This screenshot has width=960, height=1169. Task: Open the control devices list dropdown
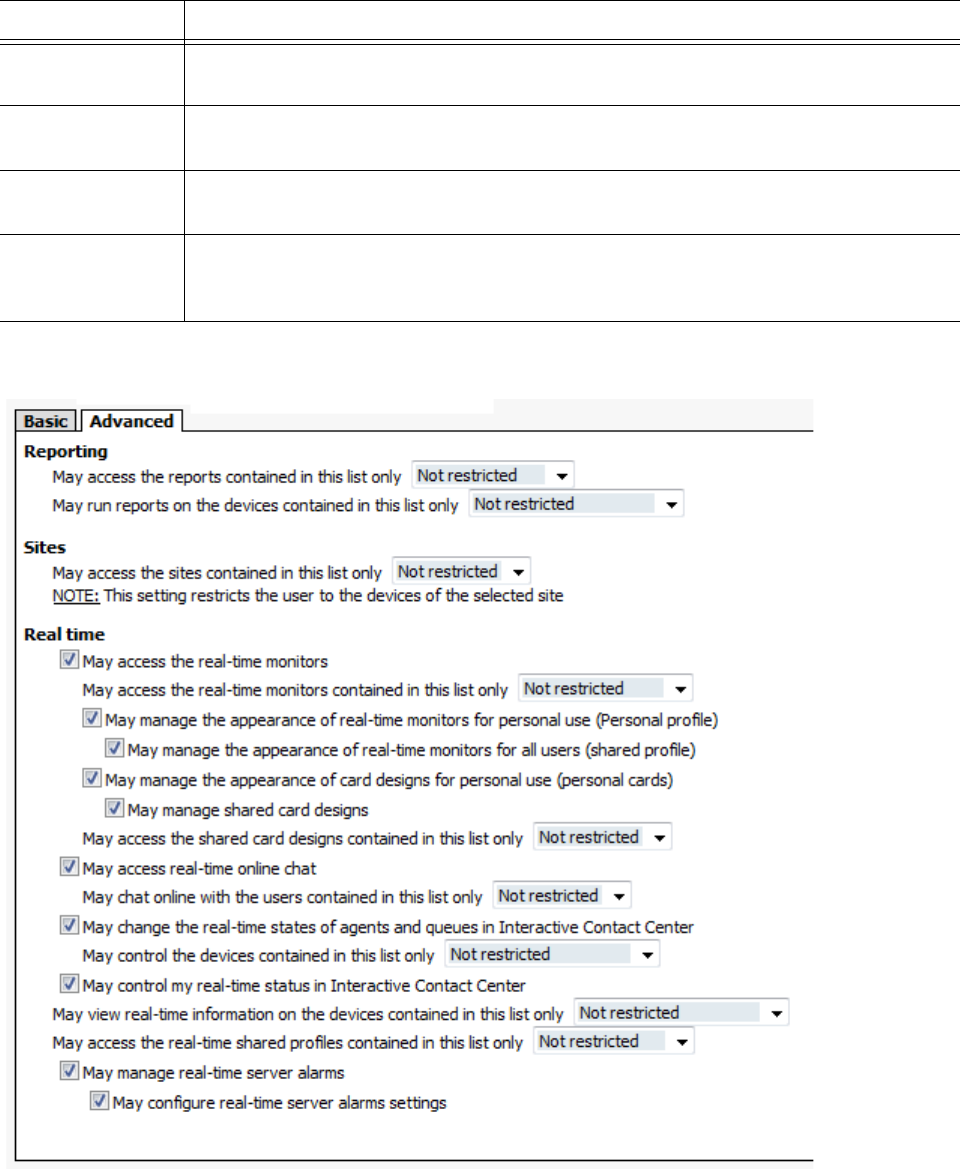click(x=552, y=955)
